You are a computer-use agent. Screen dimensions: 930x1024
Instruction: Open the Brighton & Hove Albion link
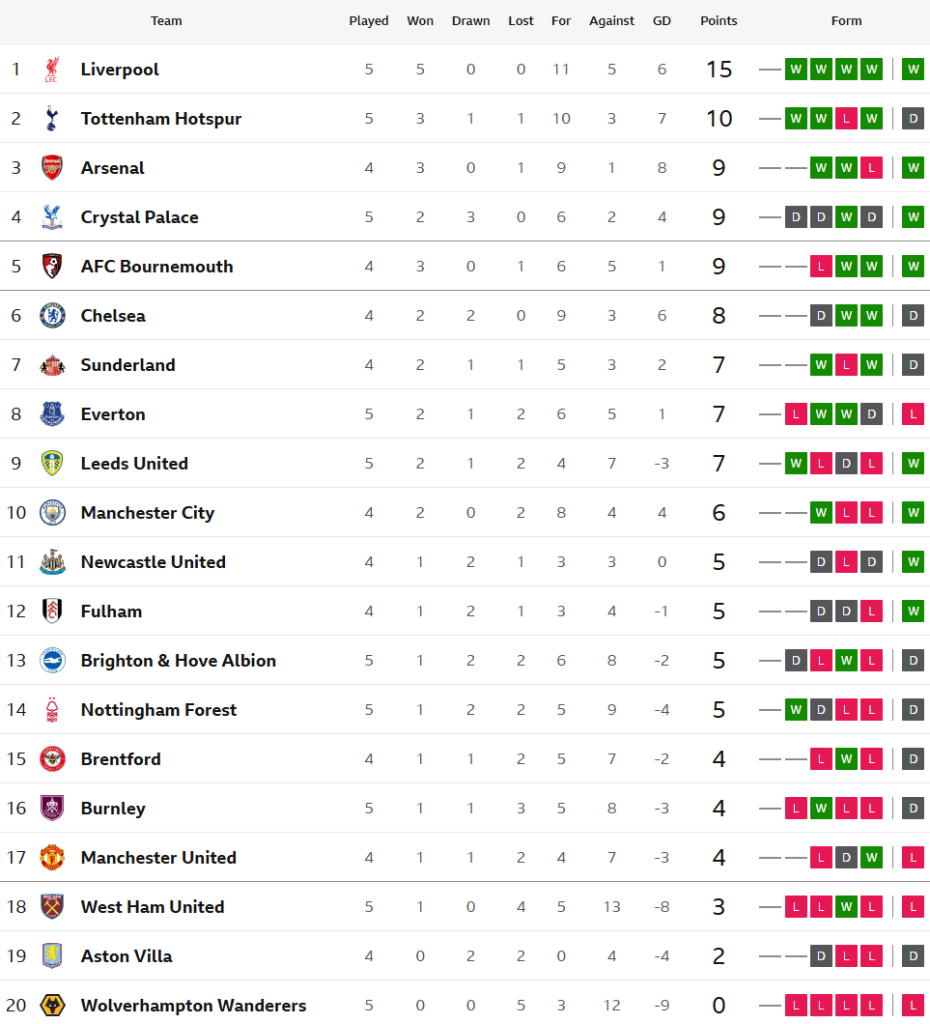point(178,660)
